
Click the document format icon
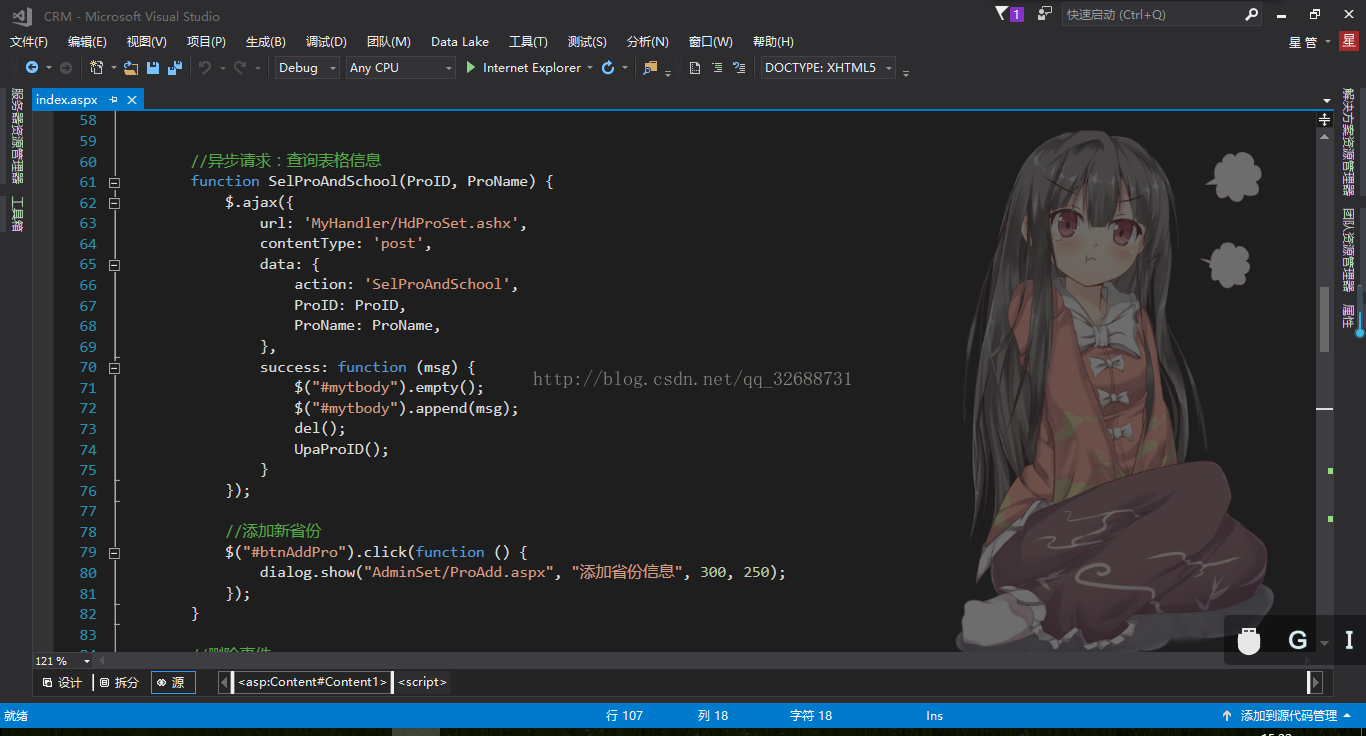click(695, 68)
